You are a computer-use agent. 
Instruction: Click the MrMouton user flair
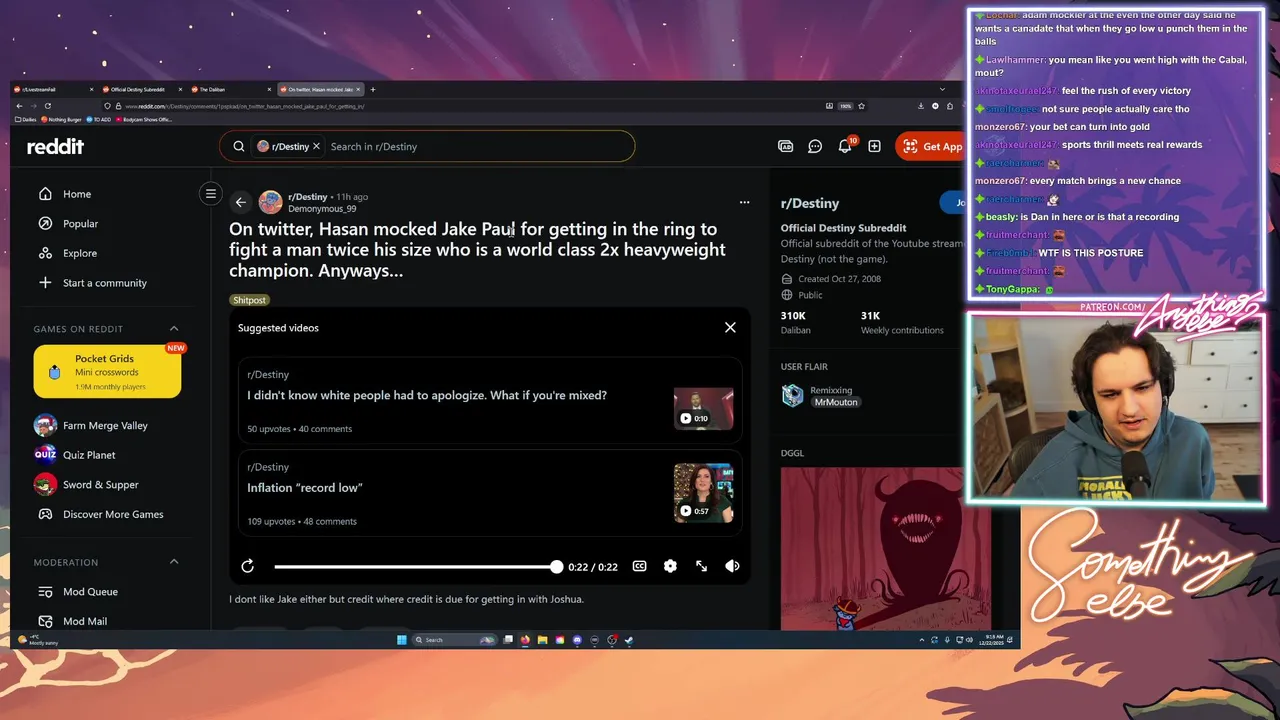tap(836, 402)
